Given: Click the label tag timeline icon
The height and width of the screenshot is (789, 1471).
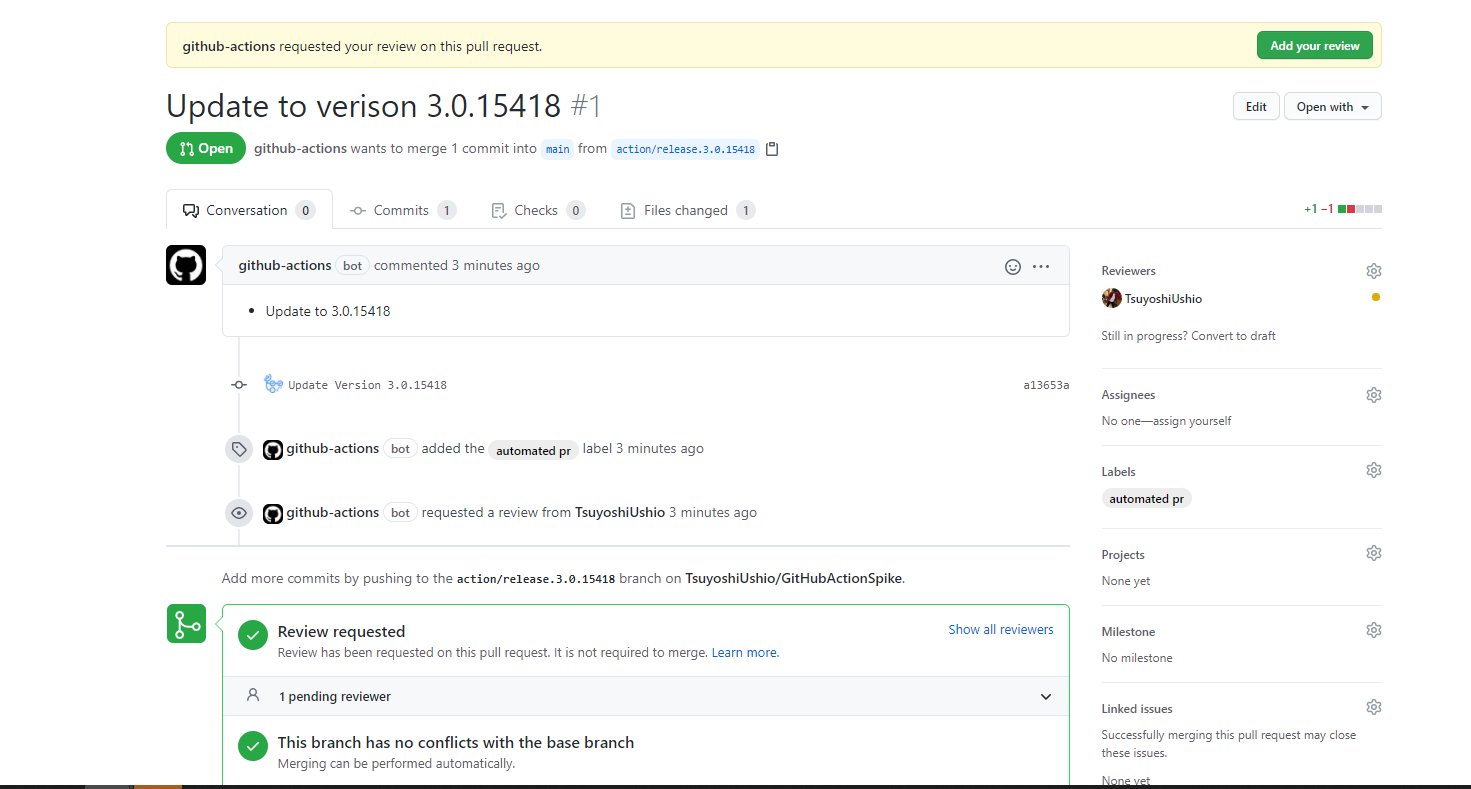Looking at the screenshot, I should [x=239, y=449].
